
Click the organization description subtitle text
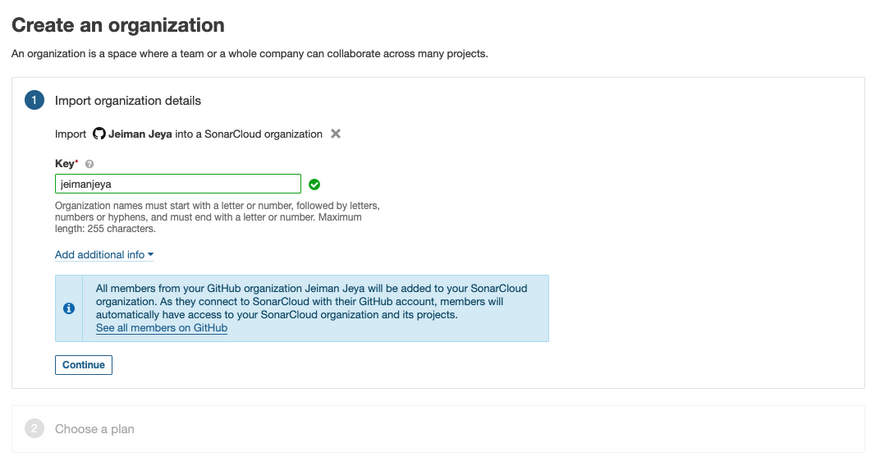point(249,54)
